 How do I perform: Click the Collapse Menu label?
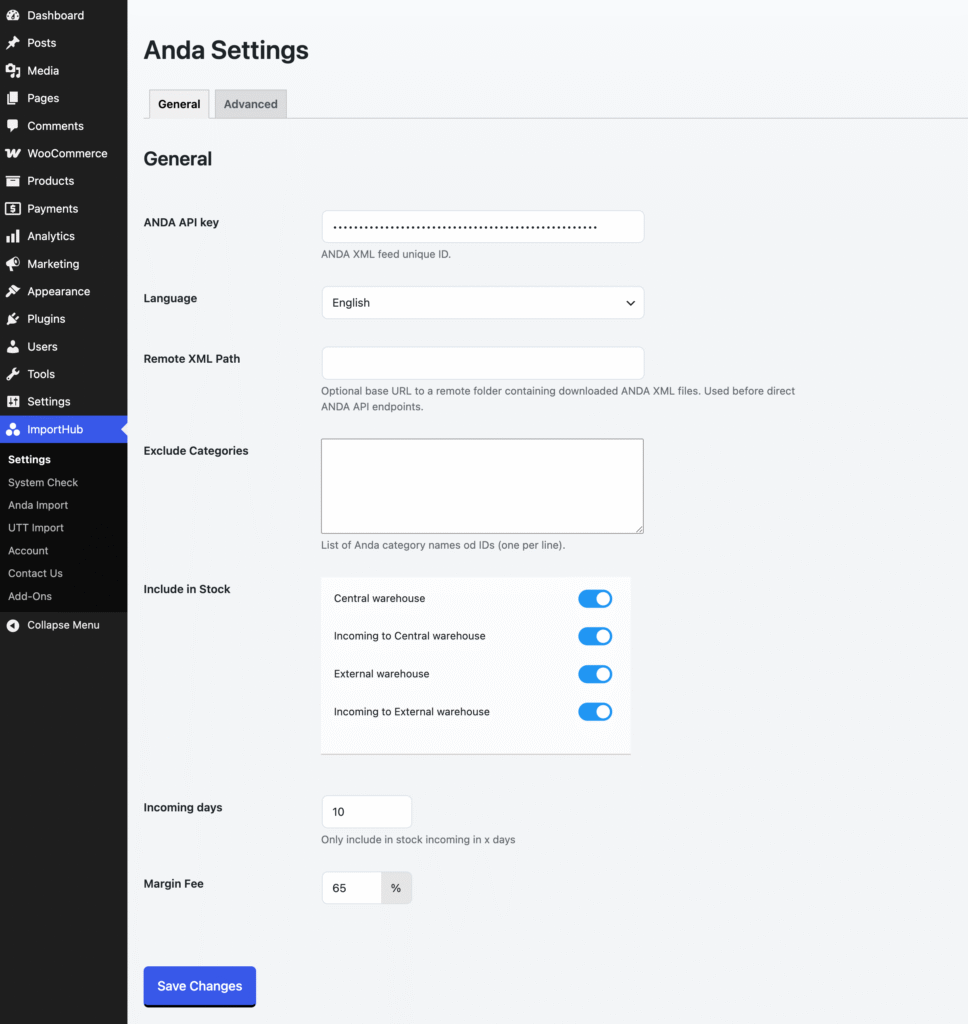pos(63,625)
